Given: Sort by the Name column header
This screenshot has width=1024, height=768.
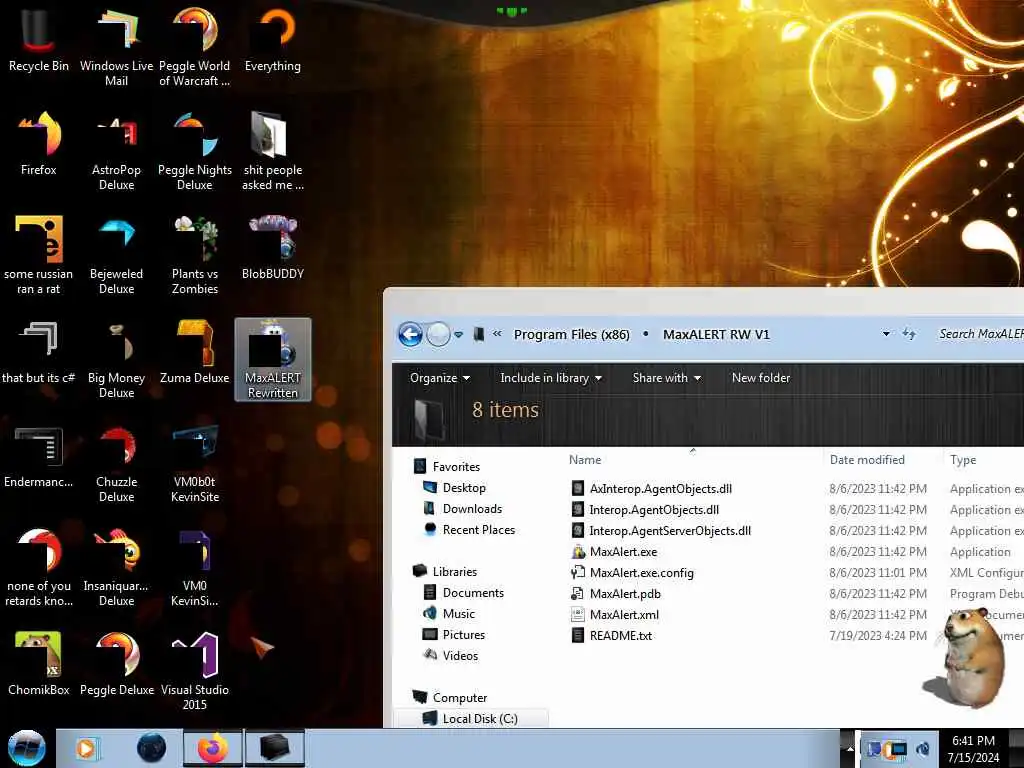Looking at the screenshot, I should [x=585, y=460].
